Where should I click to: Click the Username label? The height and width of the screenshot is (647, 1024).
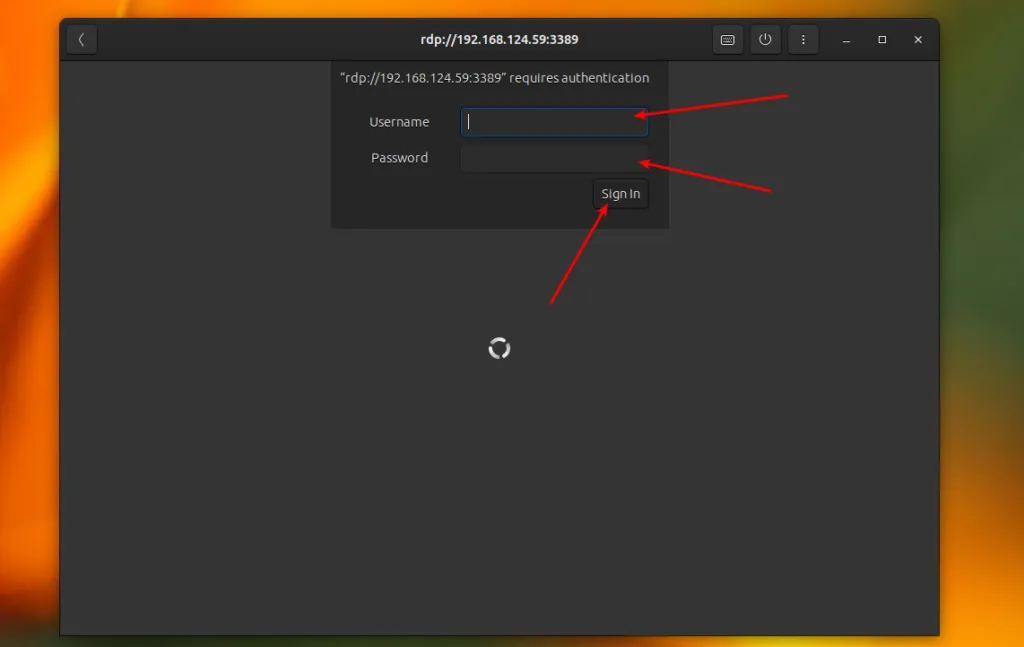coord(399,122)
